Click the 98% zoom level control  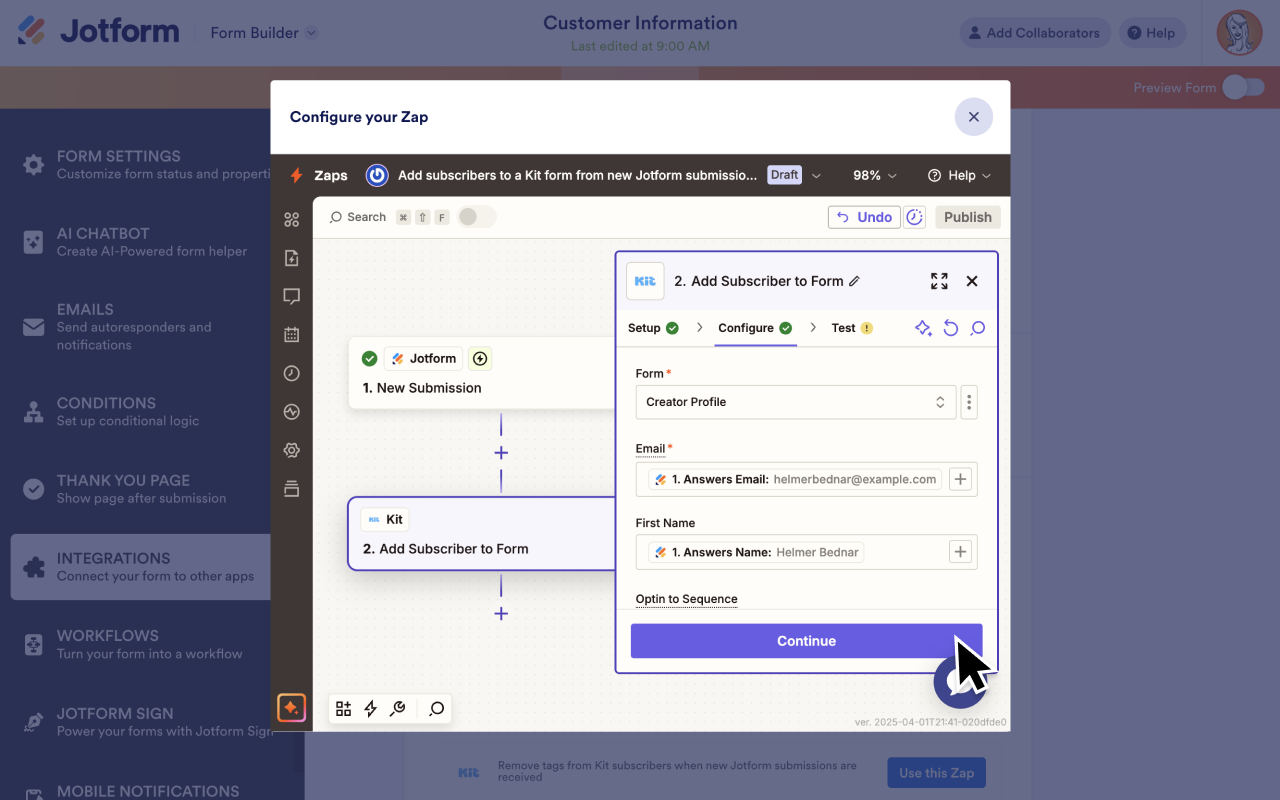pos(873,174)
